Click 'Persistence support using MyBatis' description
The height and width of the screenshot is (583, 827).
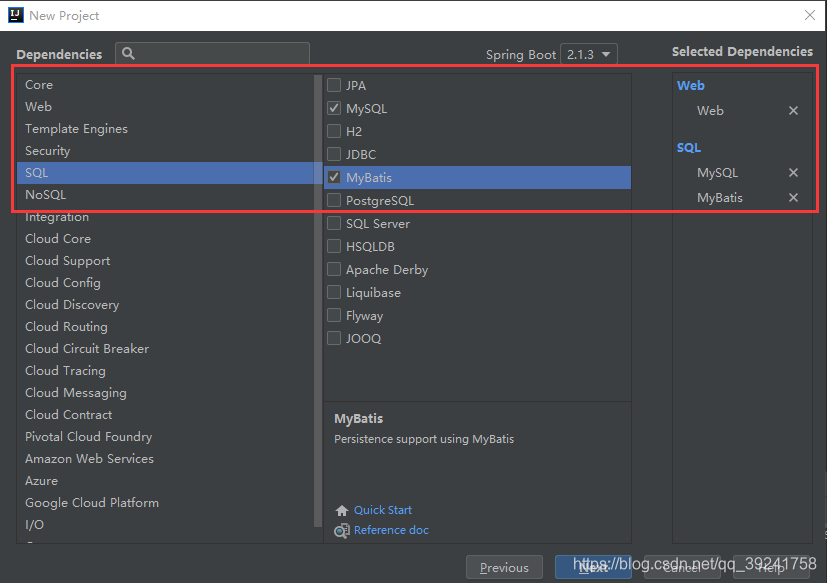click(x=424, y=439)
